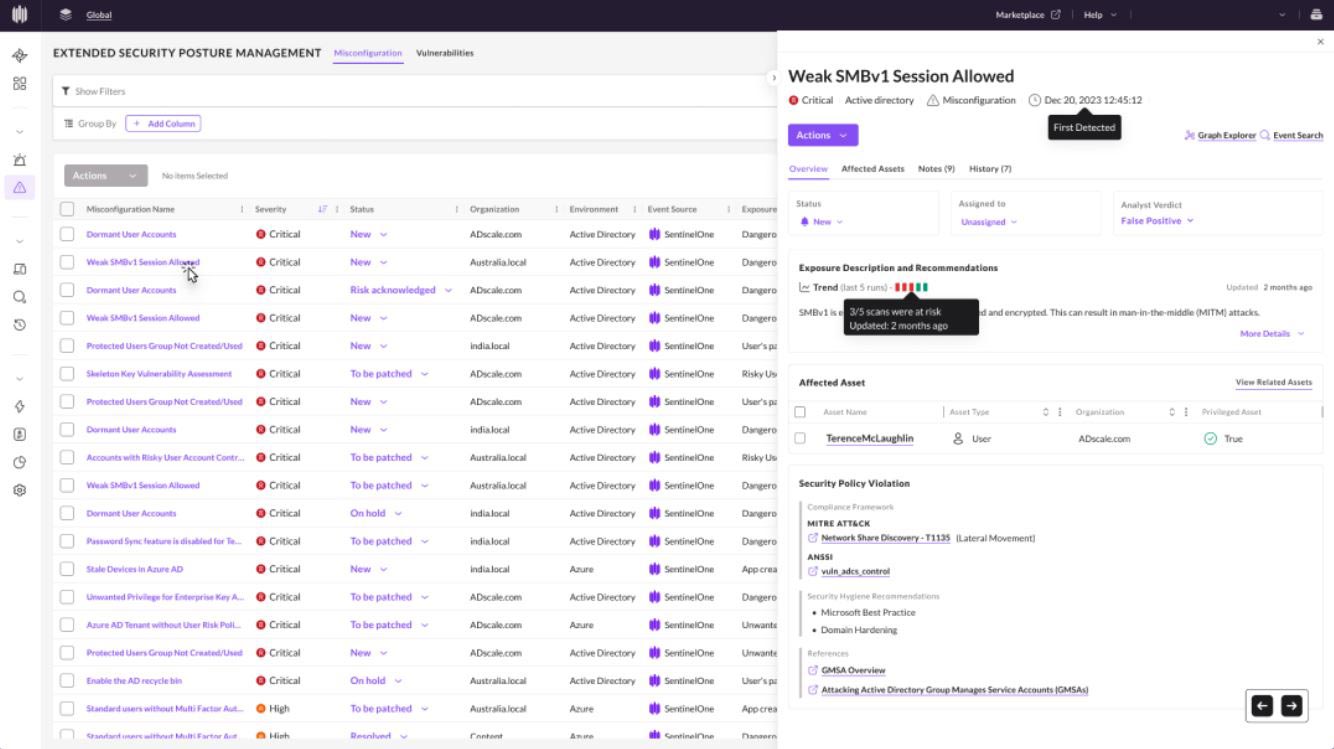
Task: Open the GMSA Overview reference link
Action: click(853, 671)
